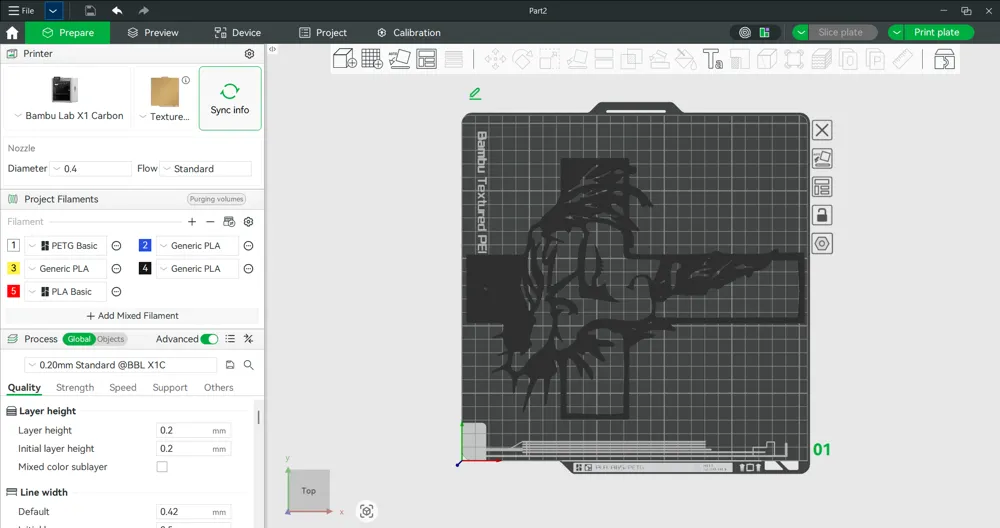Open the Assembly view icon

(x=944, y=59)
